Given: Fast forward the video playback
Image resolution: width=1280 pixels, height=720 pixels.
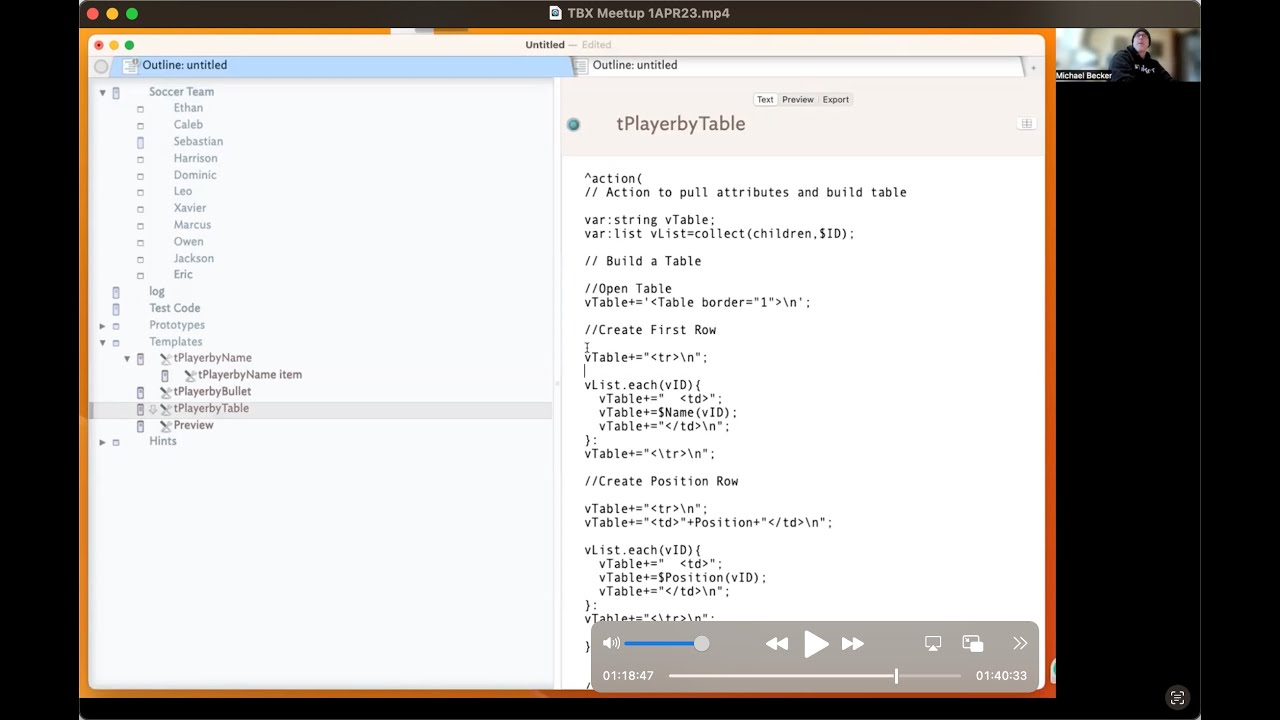Looking at the screenshot, I should [853, 644].
